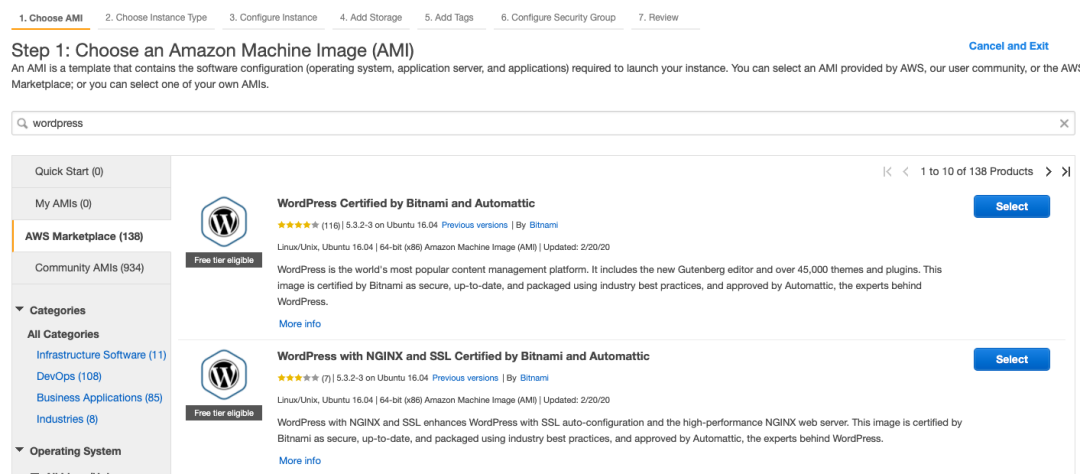Open Previous versions for WordPress with NGINX

(x=465, y=378)
